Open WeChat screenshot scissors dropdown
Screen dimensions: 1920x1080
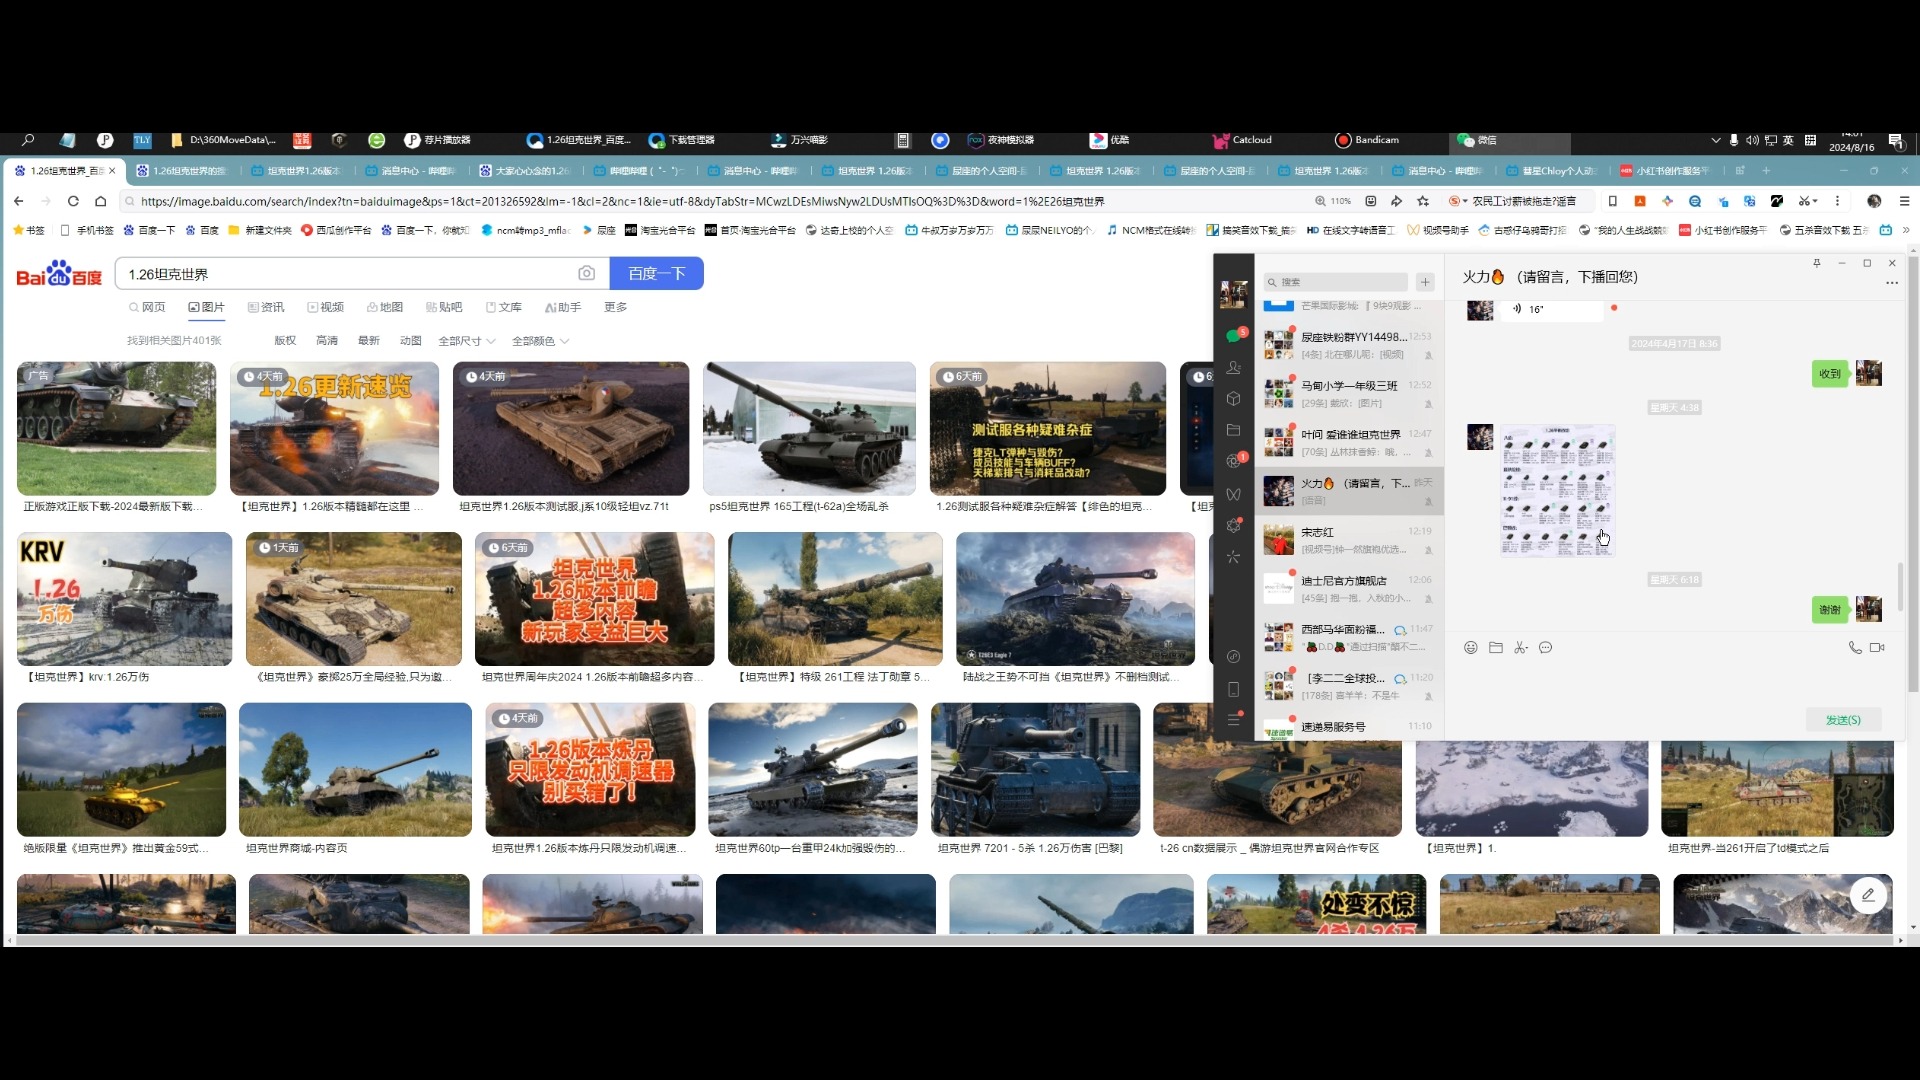click(x=1520, y=648)
